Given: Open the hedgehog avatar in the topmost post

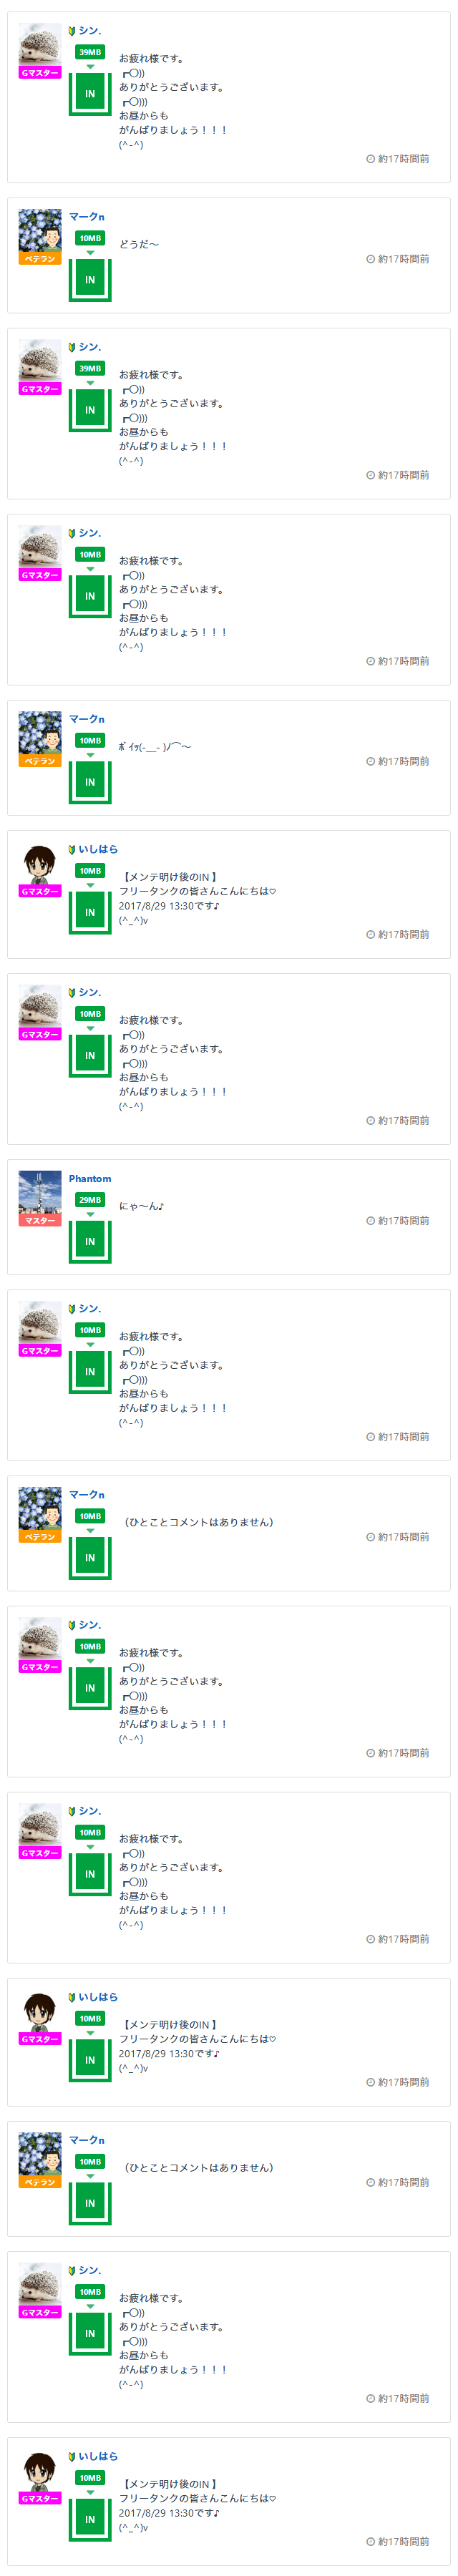Looking at the screenshot, I should click(x=40, y=45).
